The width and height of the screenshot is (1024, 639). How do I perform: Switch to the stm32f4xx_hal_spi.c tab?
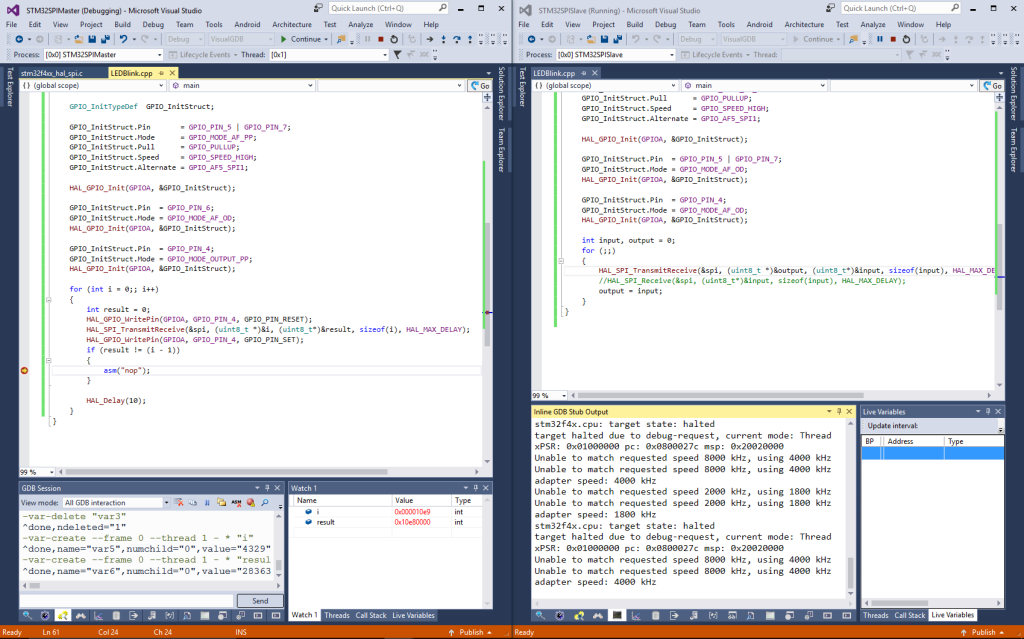[x=52, y=73]
